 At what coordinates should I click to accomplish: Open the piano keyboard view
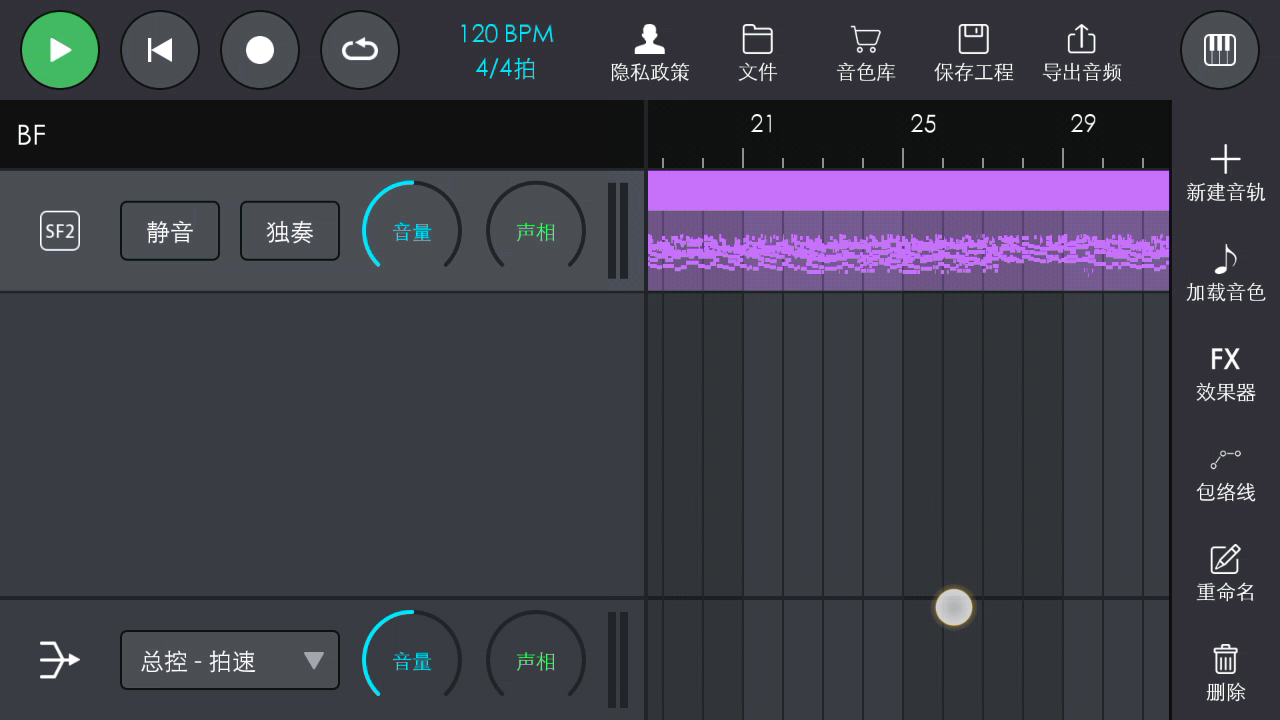click(1220, 50)
